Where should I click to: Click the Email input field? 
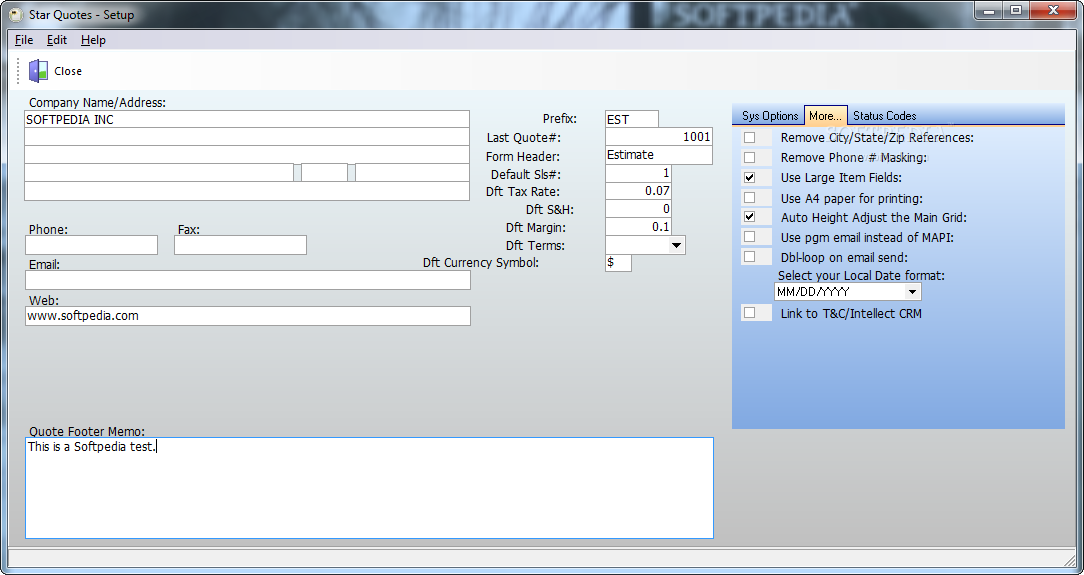point(247,280)
